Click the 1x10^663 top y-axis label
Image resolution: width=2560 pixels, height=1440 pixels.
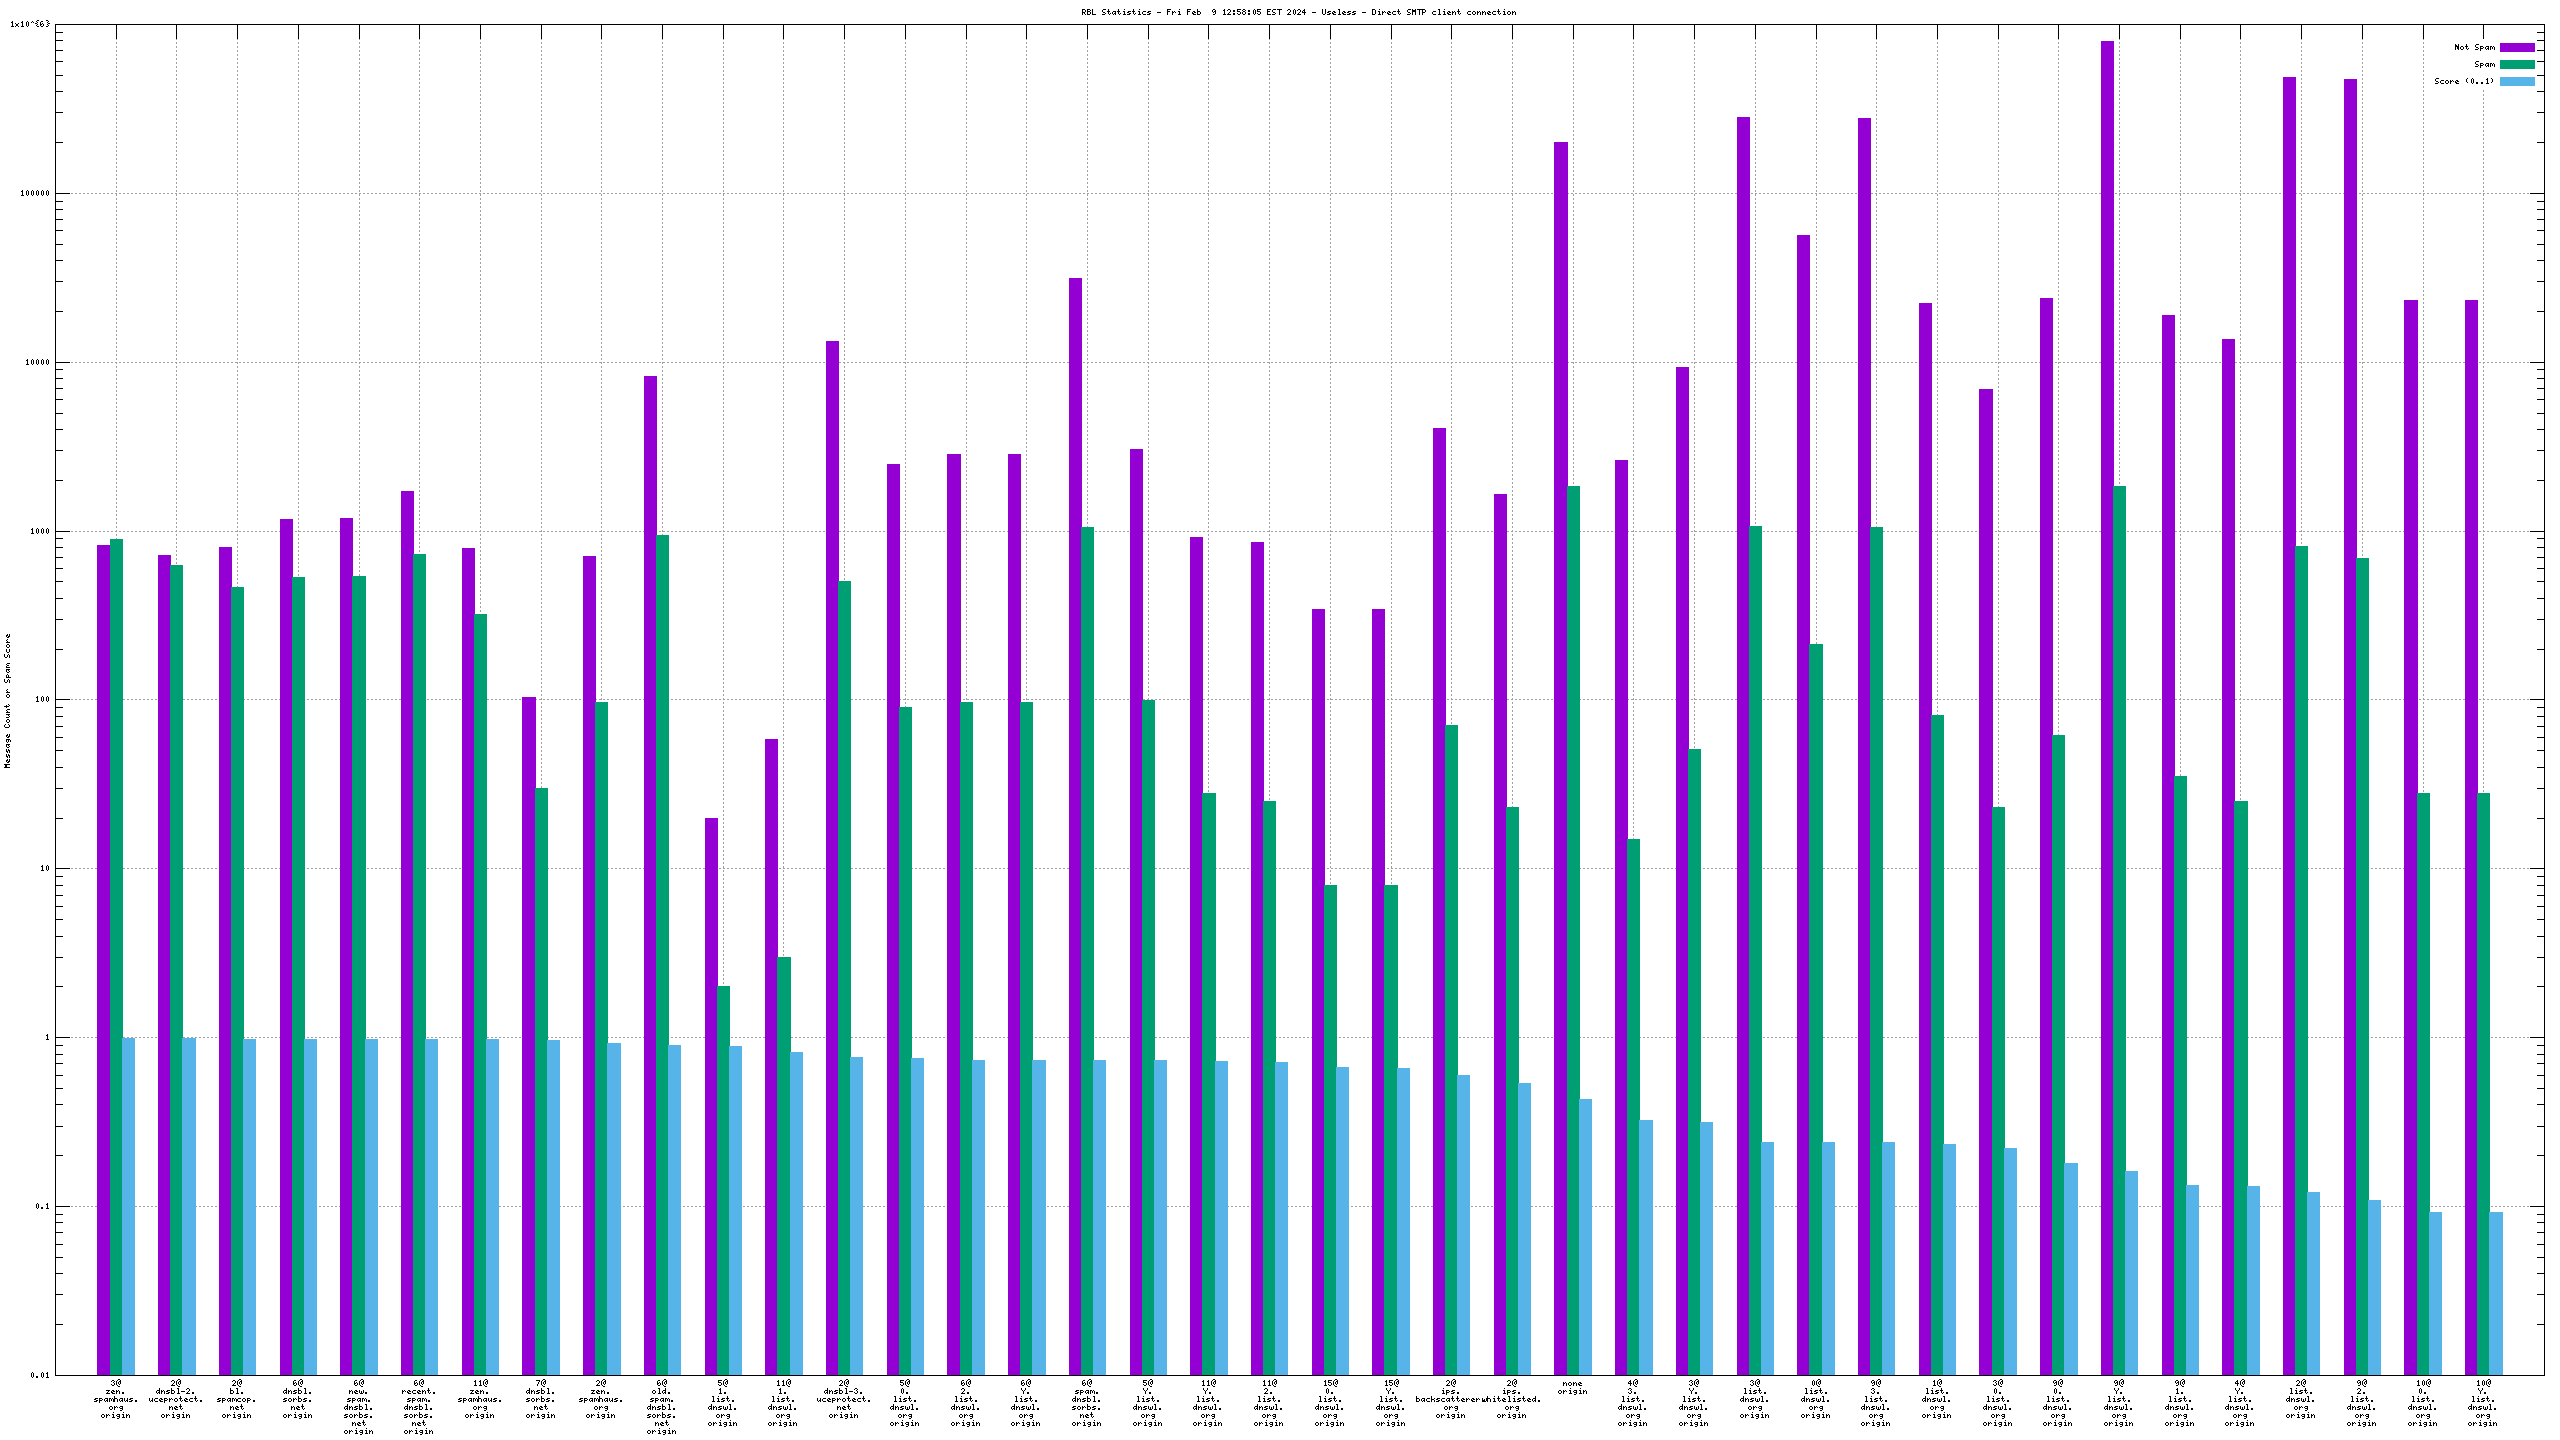tap(29, 24)
